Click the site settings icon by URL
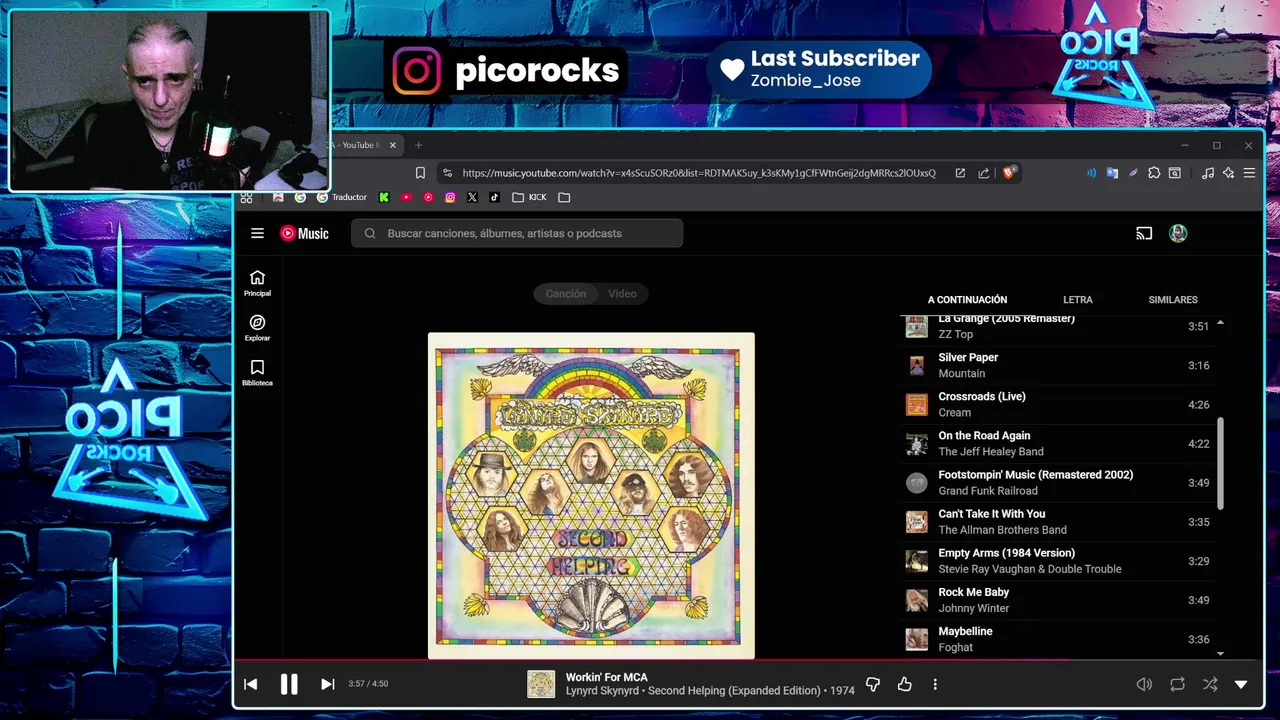The height and width of the screenshot is (720, 1280). (x=447, y=173)
